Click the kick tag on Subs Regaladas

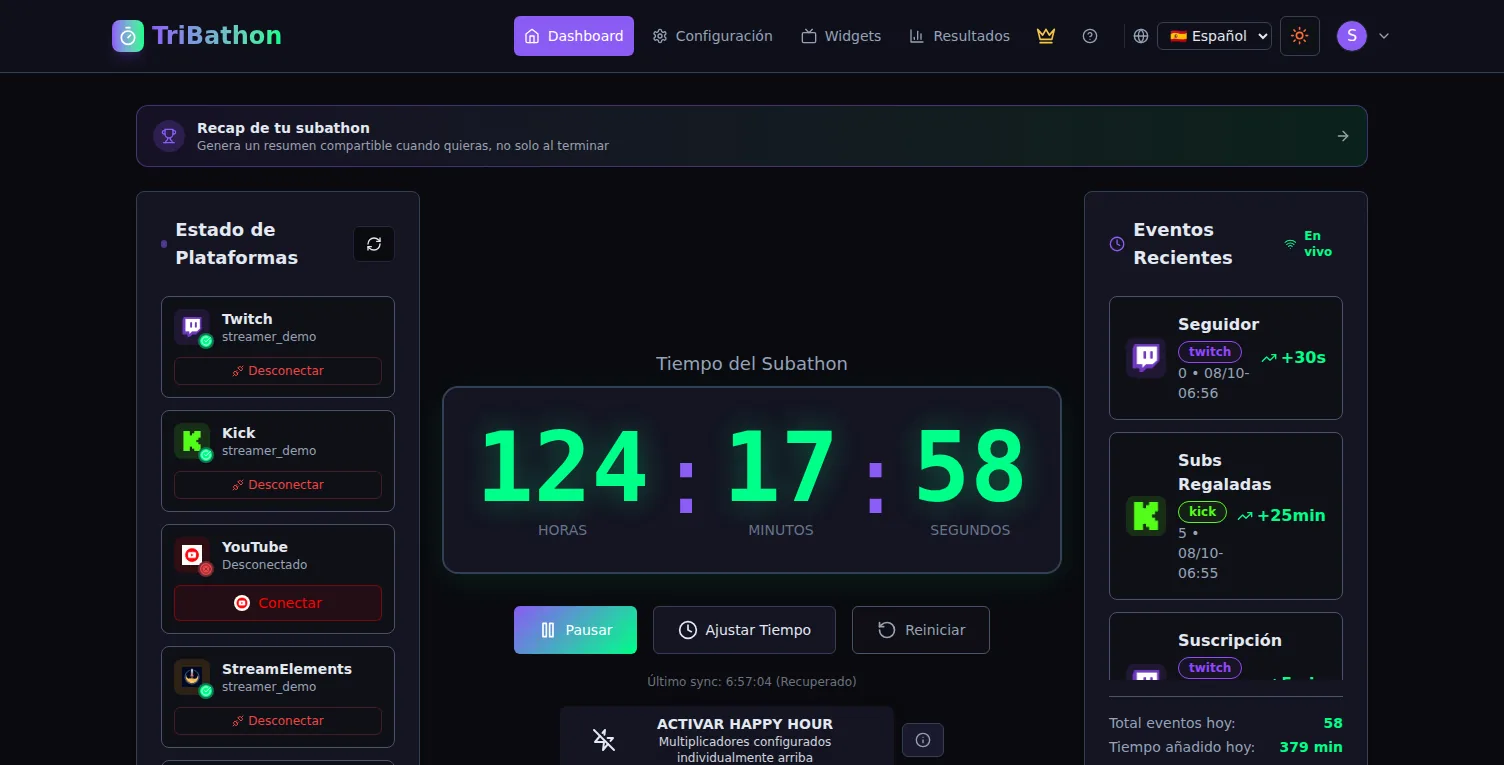click(1203, 512)
